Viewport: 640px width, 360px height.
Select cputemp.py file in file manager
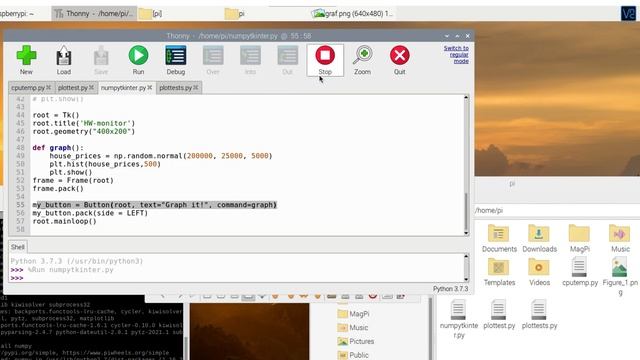tap(580, 272)
